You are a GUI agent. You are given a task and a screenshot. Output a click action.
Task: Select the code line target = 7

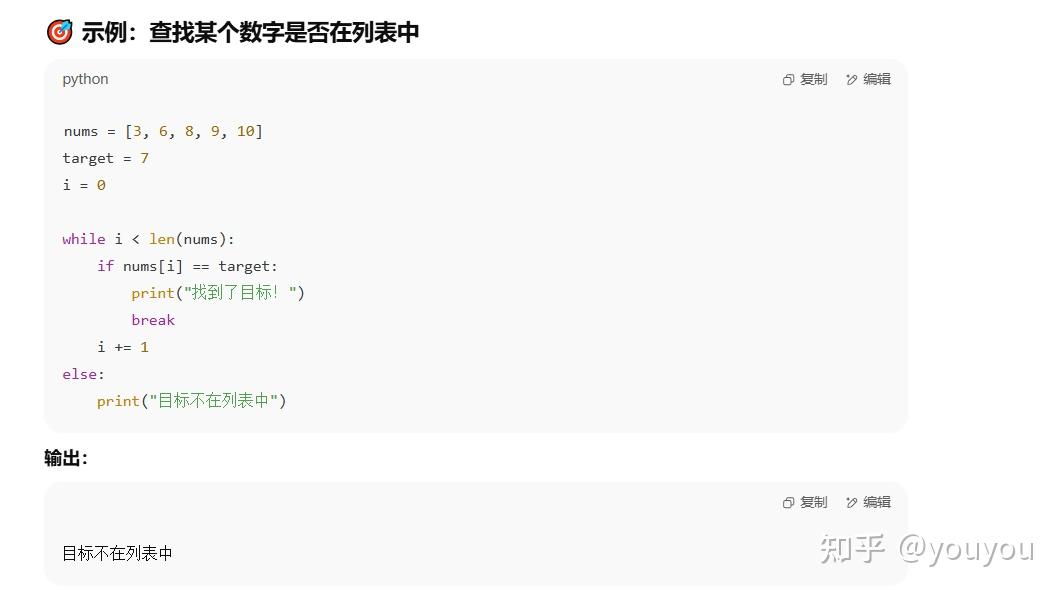click(x=105, y=158)
